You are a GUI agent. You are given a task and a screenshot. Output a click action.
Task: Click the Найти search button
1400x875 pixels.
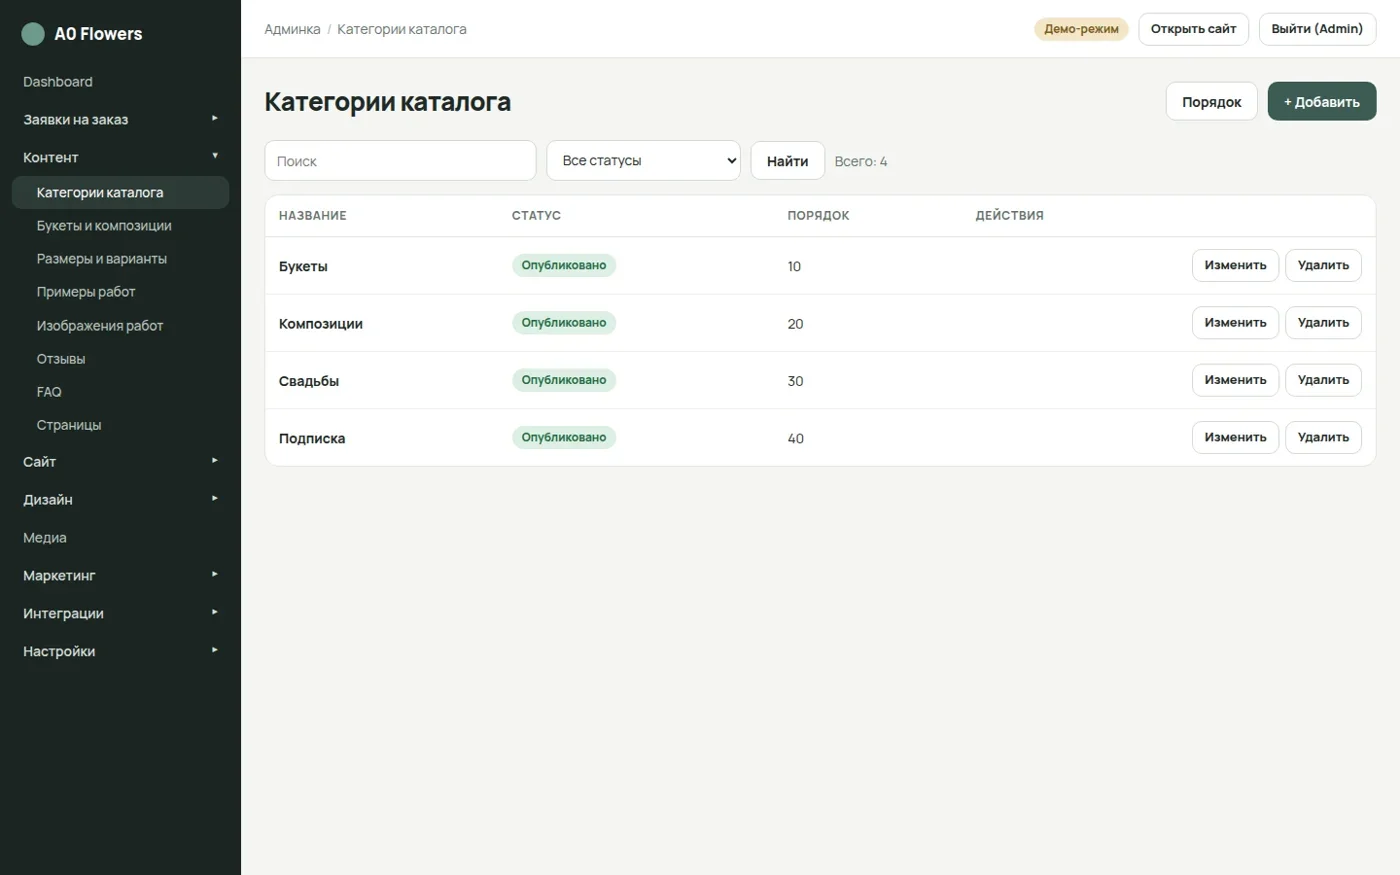[x=788, y=161]
